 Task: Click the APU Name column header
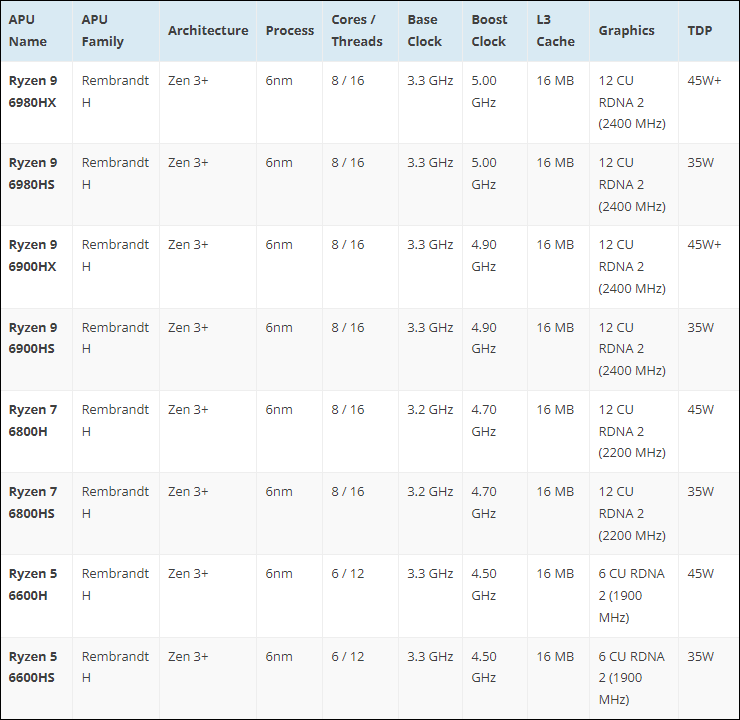(x=28, y=31)
